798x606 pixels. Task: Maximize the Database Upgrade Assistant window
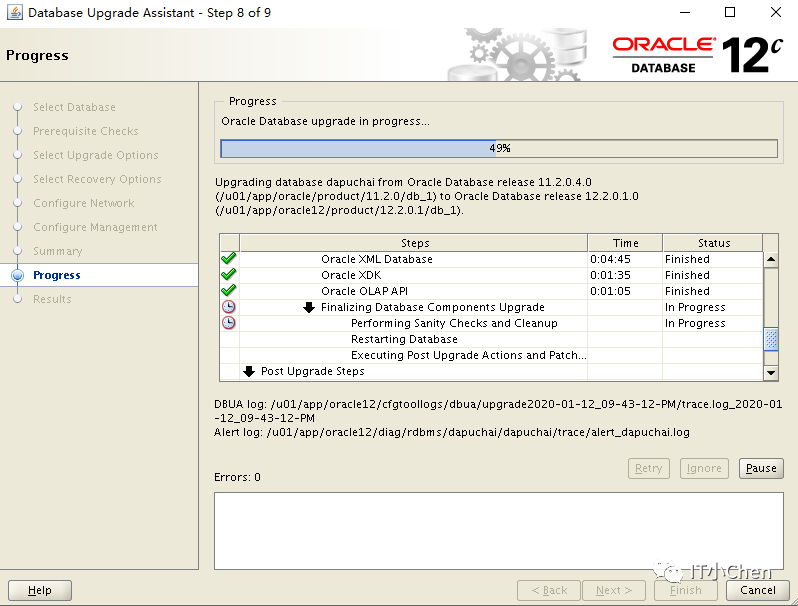[730, 12]
